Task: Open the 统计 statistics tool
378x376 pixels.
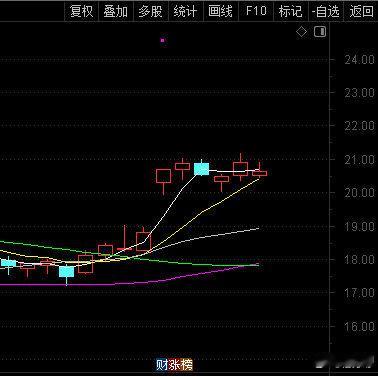Action: [x=185, y=11]
